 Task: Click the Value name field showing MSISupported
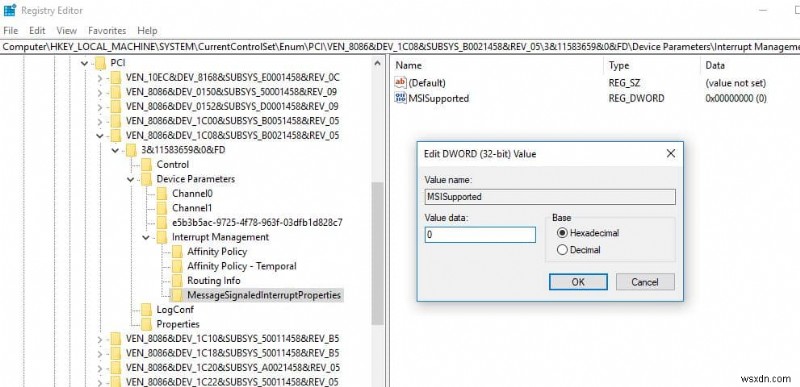[x=550, y=197]
